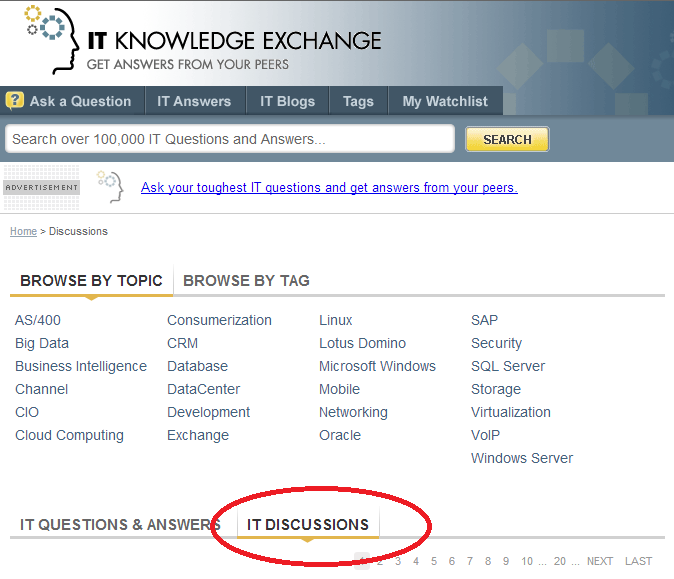Open the IT Blogs menu item
674x579 pixels.
tap(288, 101)
